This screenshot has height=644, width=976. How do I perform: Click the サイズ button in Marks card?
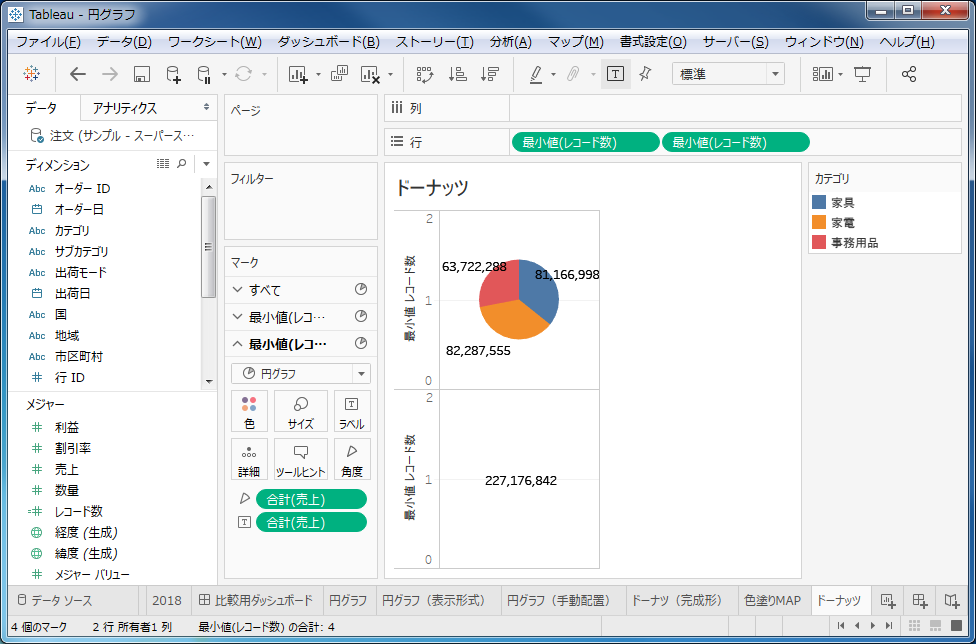[x=301, y=411]
